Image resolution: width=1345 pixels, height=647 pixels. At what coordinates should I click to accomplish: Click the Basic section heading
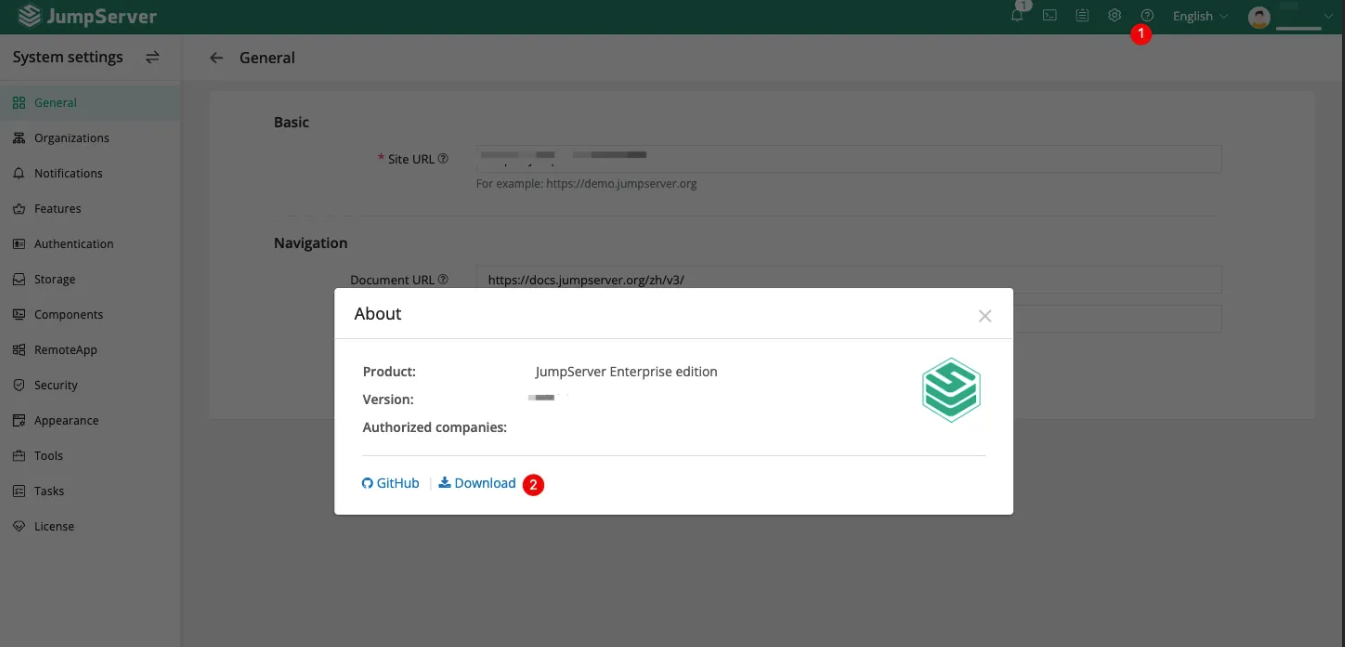tap(292, 122)
